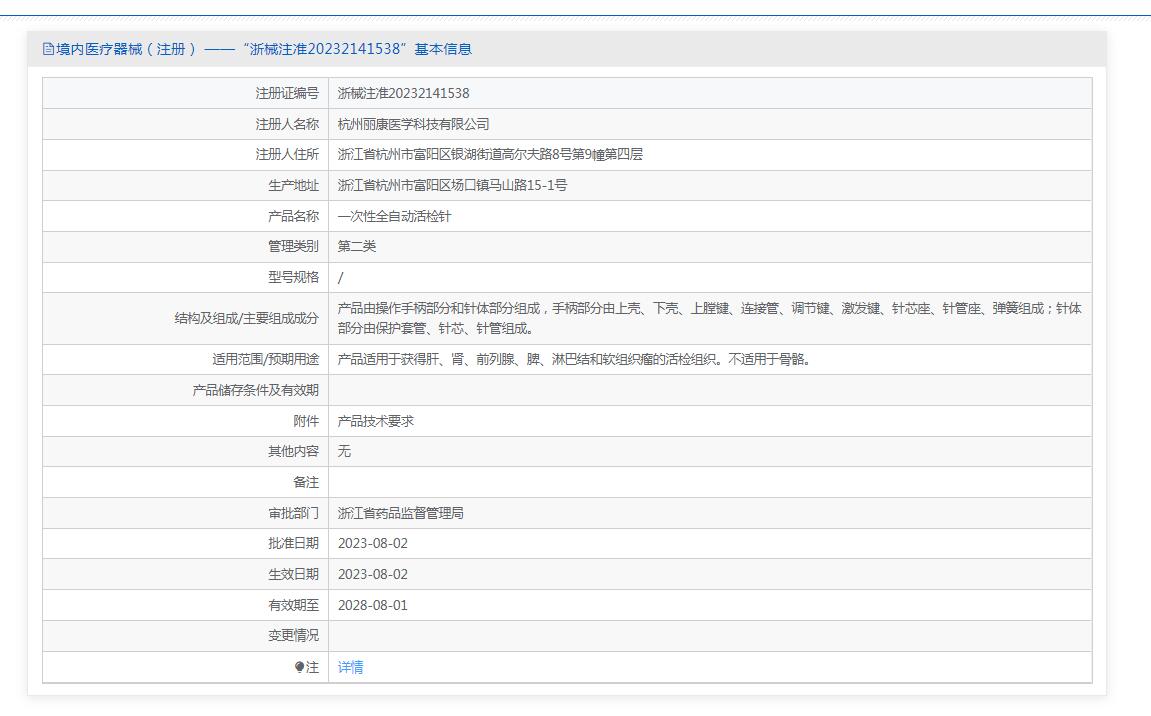Image resolution: width=1151 pixels, height=716 pixels.
Task: Click the 审批部门 label
Action: [x=294, y=513]
